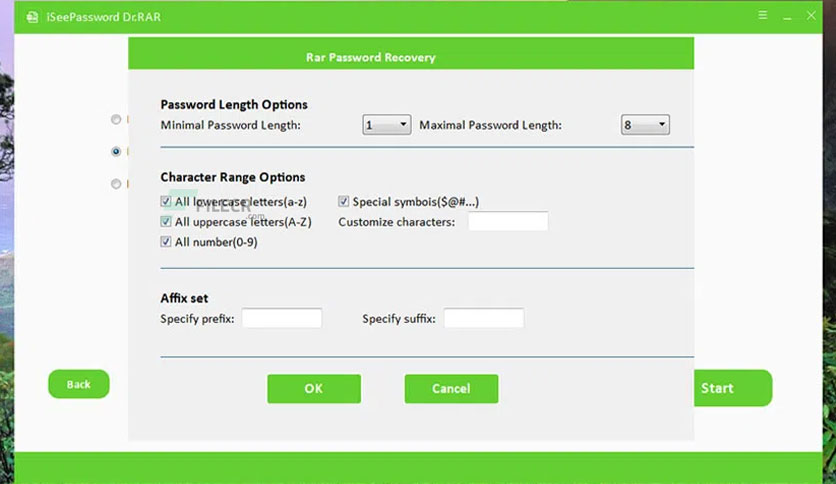Screen dimensions: 836x484
Task: Select the second (selected) attack radio button
Action: tap(116, 151)
